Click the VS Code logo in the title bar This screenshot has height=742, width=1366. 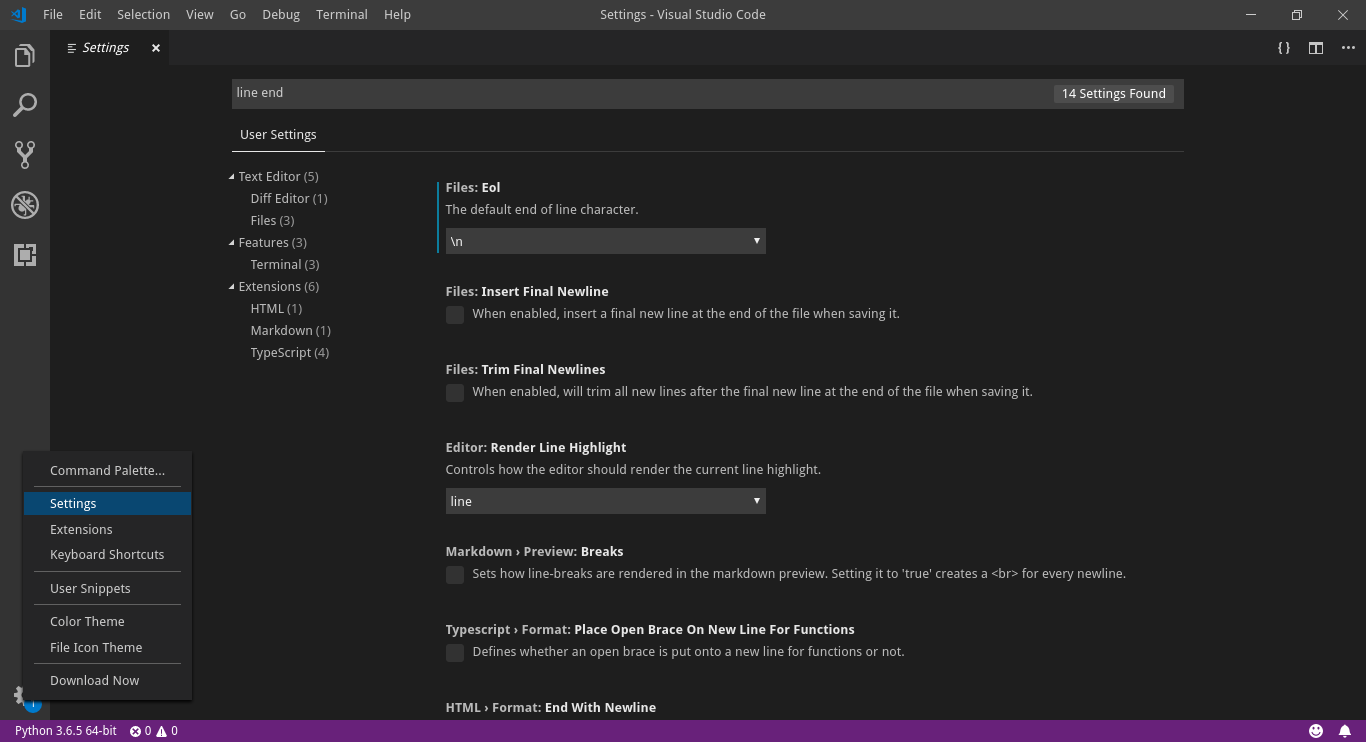pyautogui.click(x=18, y=15)
